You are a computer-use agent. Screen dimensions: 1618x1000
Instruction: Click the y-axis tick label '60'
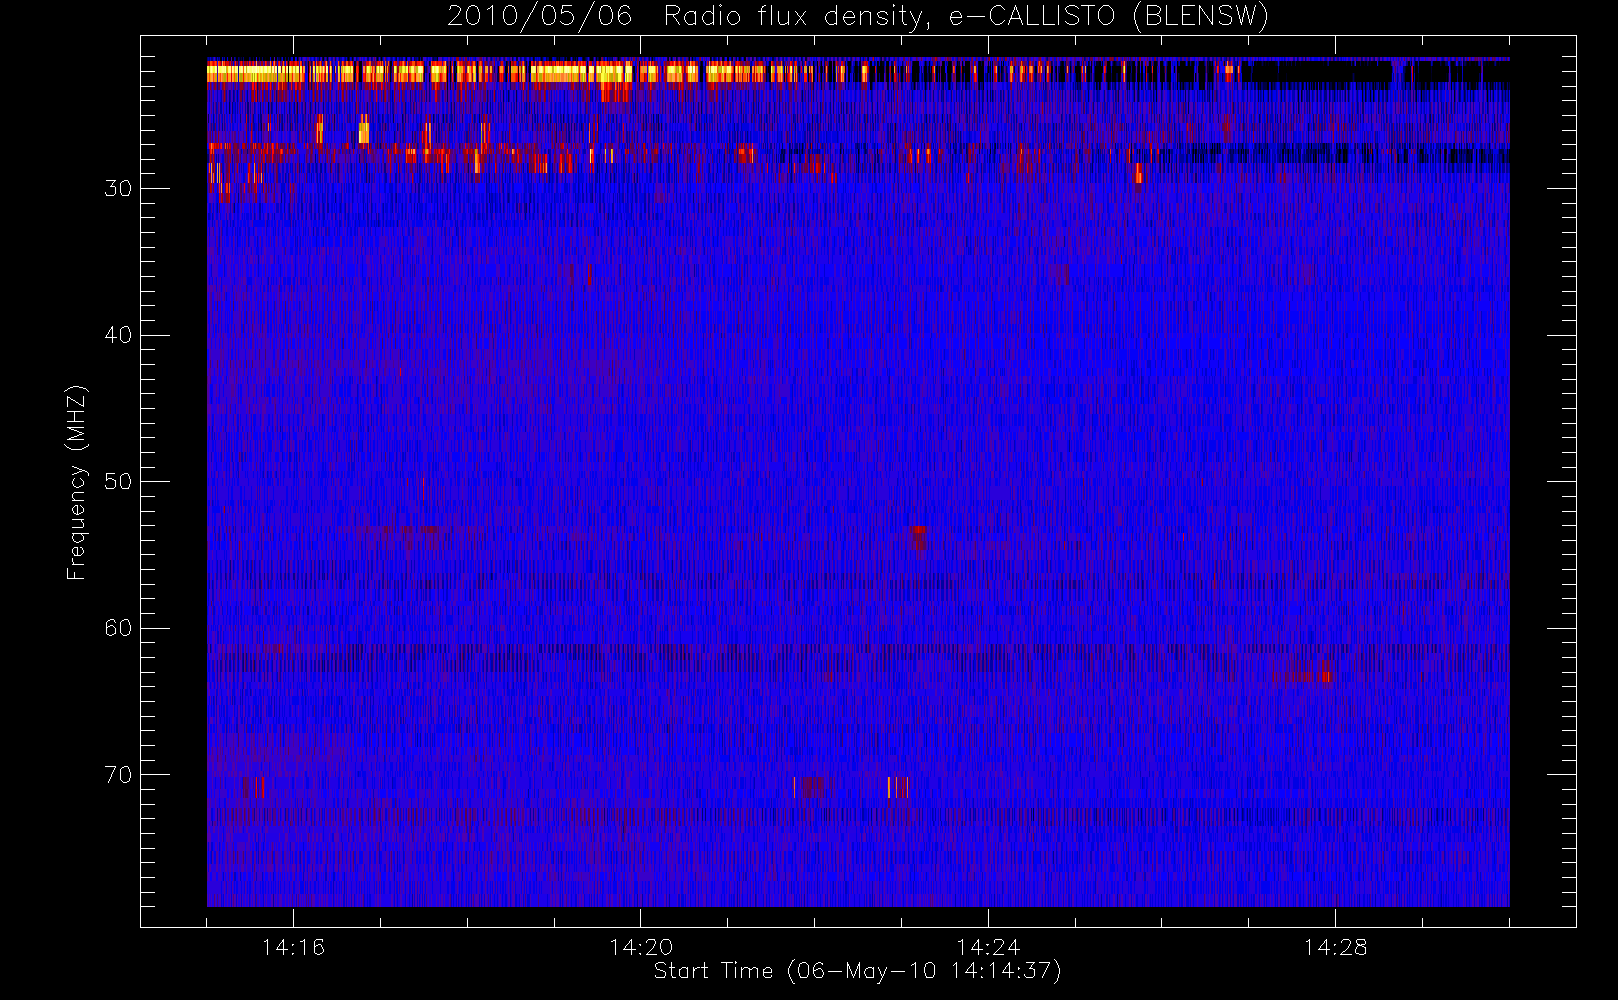(x=118, y=628)
